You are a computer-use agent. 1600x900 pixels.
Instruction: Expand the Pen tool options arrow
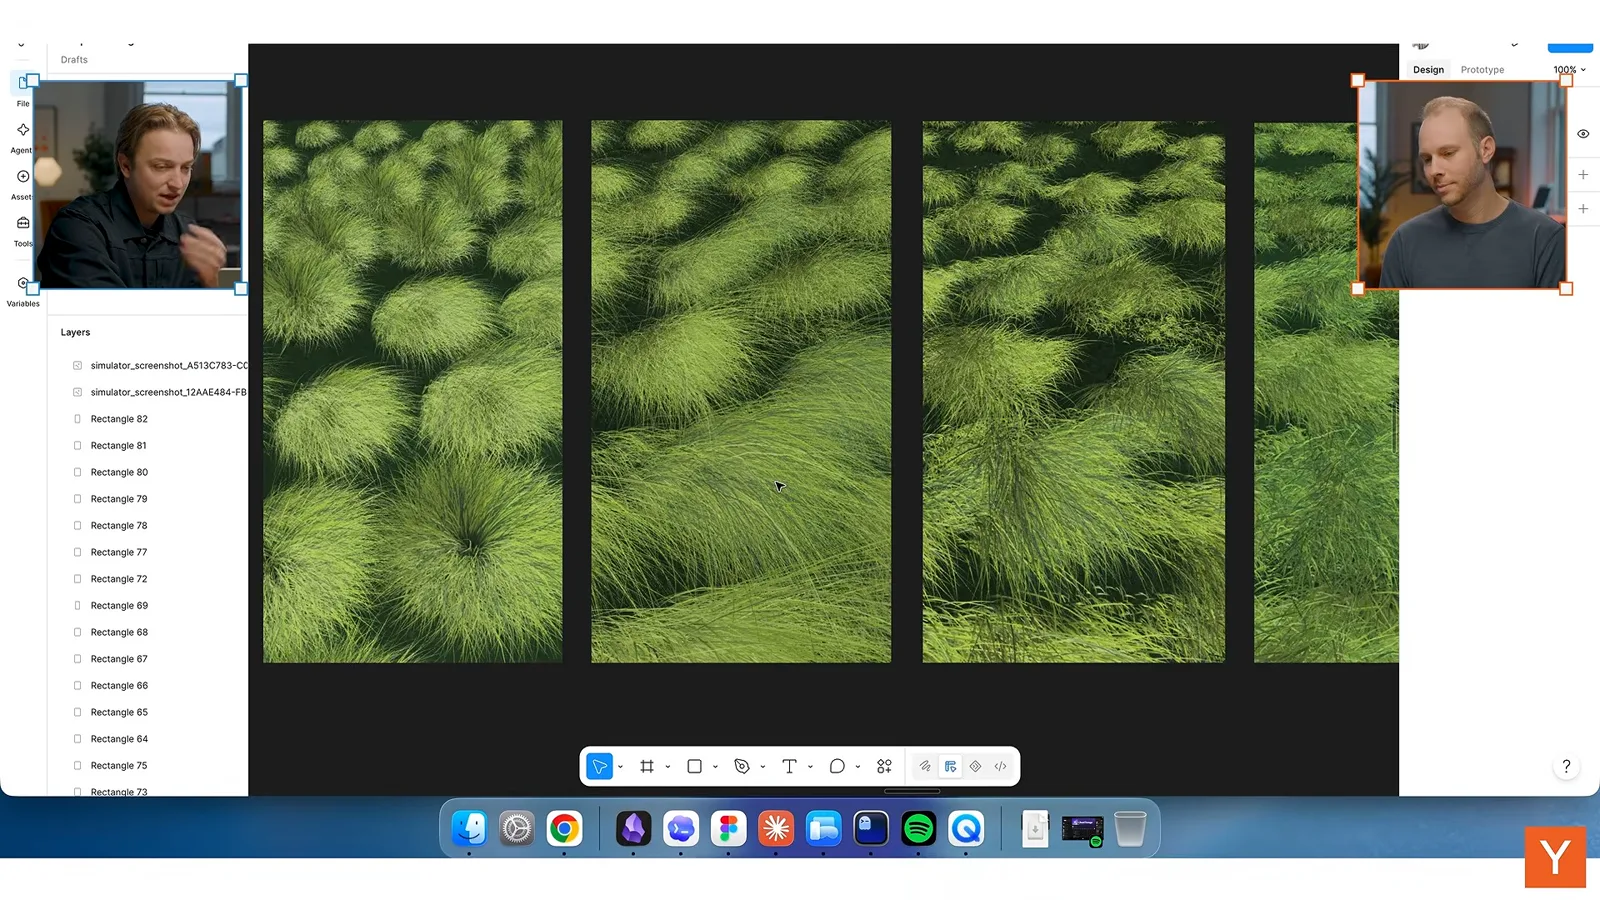click(x=762, y=767)
